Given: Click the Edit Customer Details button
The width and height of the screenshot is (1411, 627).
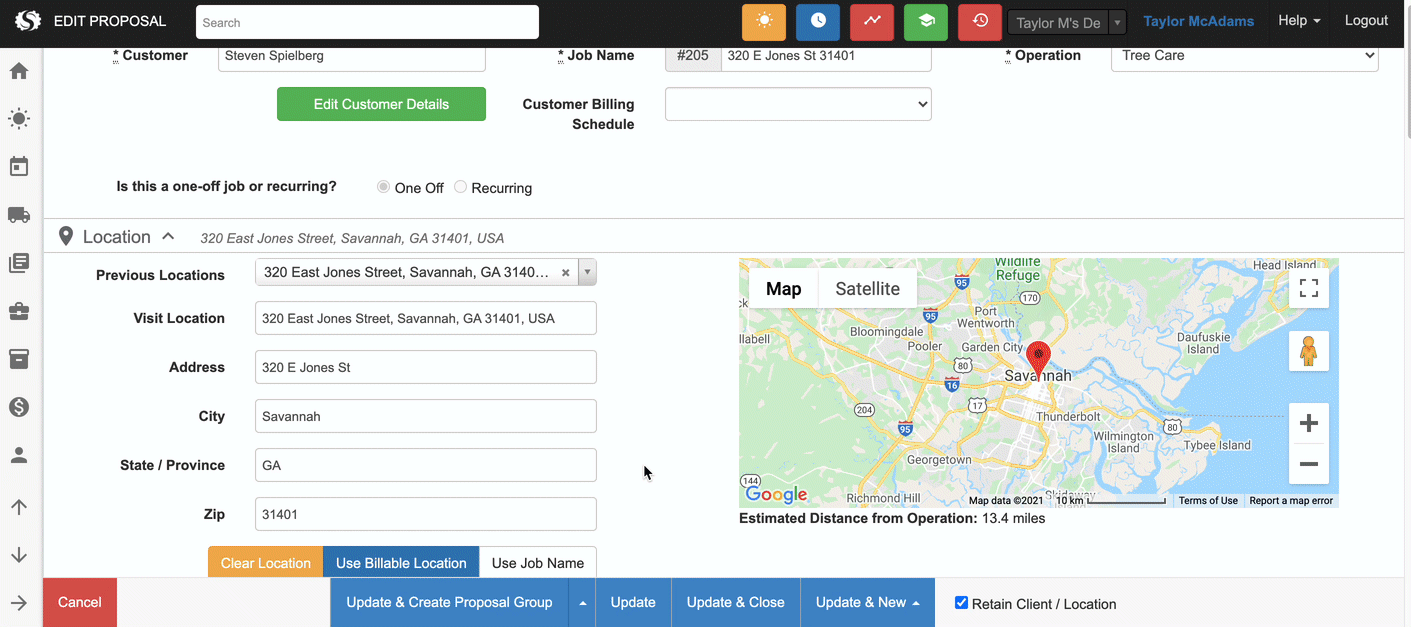Looking at the screenshot, I should pyautogui.click(x=381, y=104).
